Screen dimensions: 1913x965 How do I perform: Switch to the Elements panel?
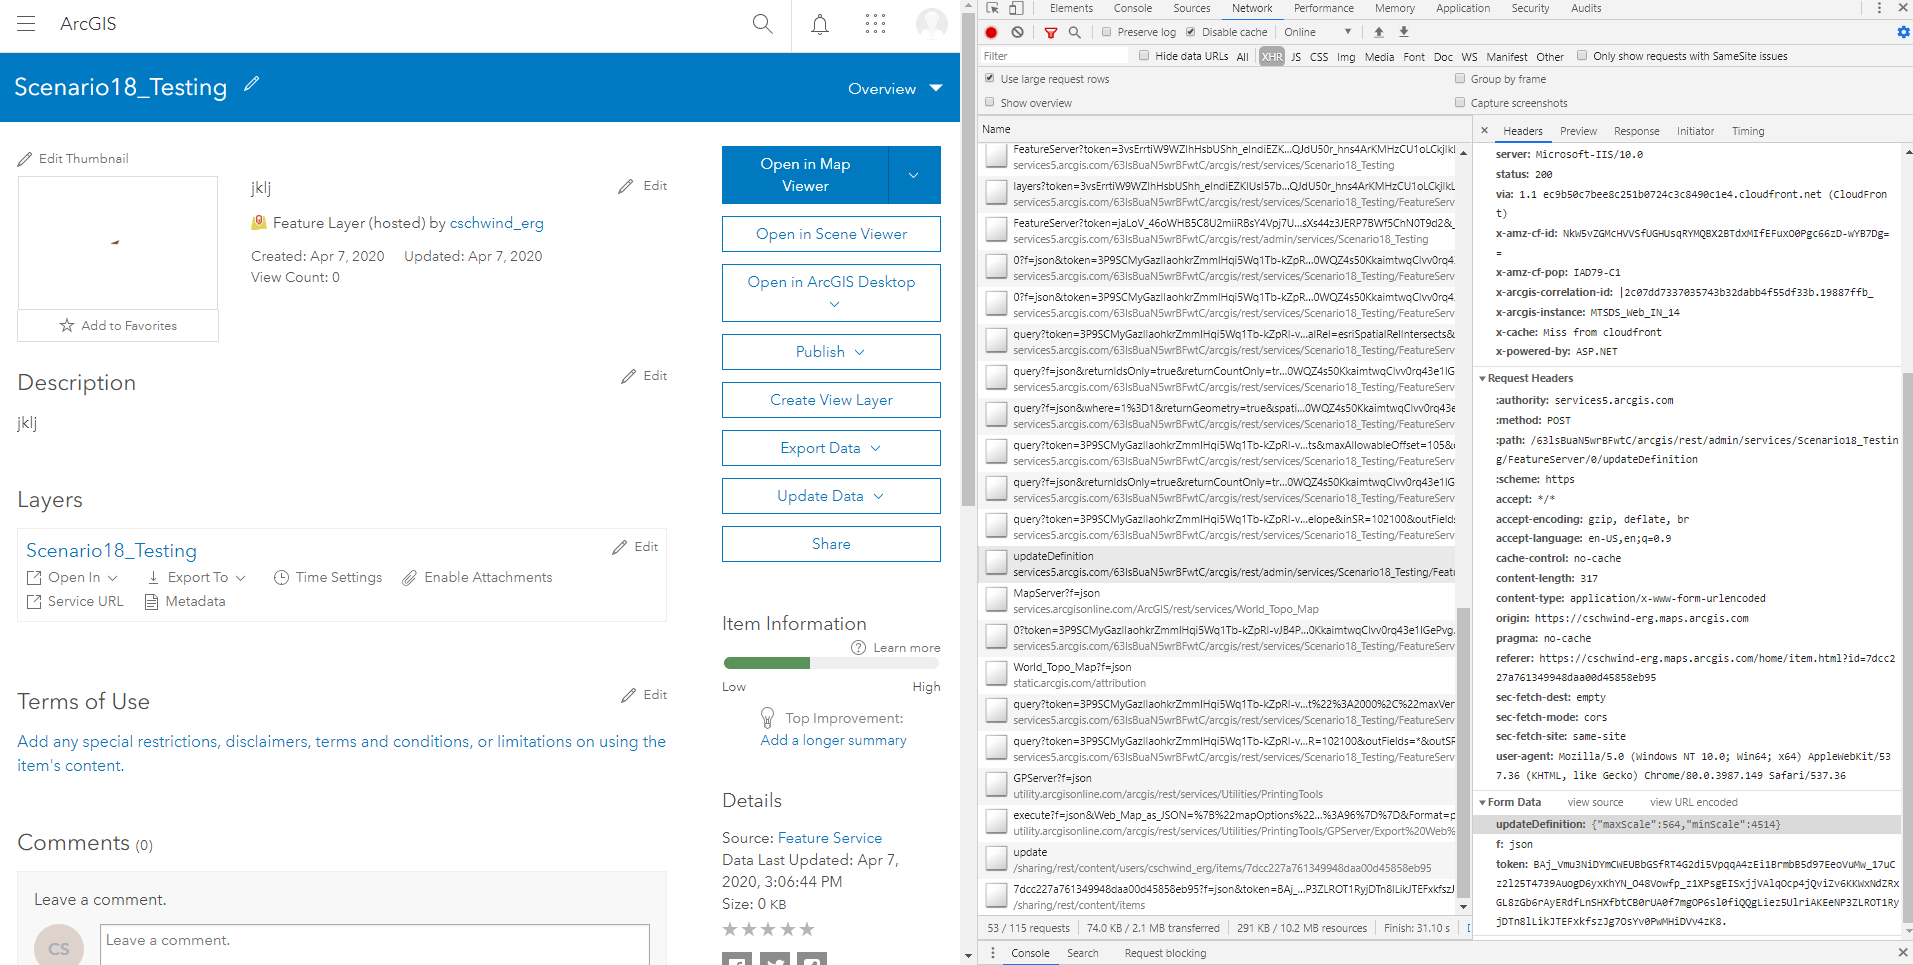[1071, 8]
